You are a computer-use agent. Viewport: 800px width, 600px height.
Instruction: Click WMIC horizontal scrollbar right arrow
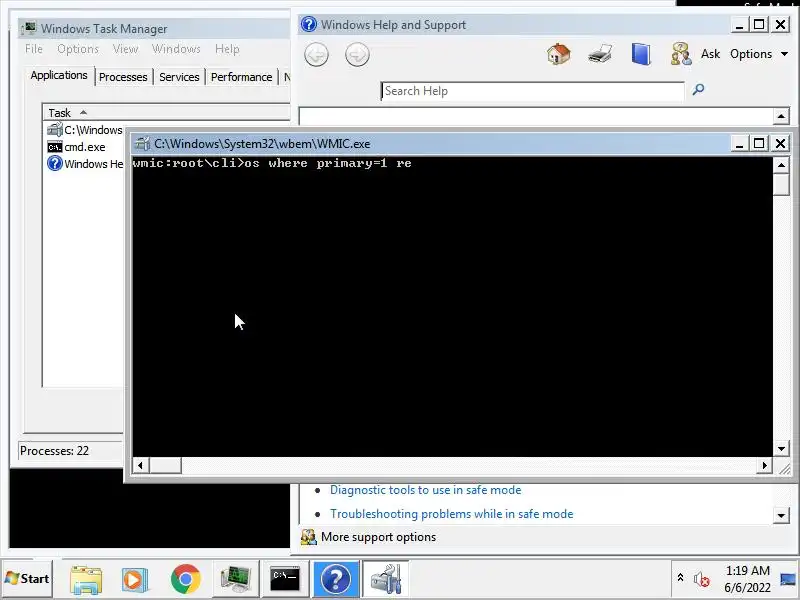[x=764, y=465]
